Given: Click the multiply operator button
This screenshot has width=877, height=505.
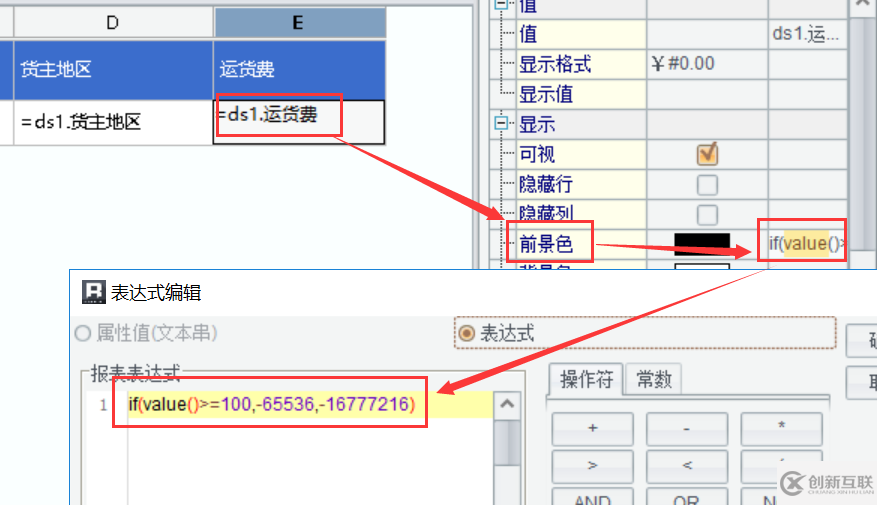Looking at the screenshot, I should pyautogui.click(x=781, y=428).
